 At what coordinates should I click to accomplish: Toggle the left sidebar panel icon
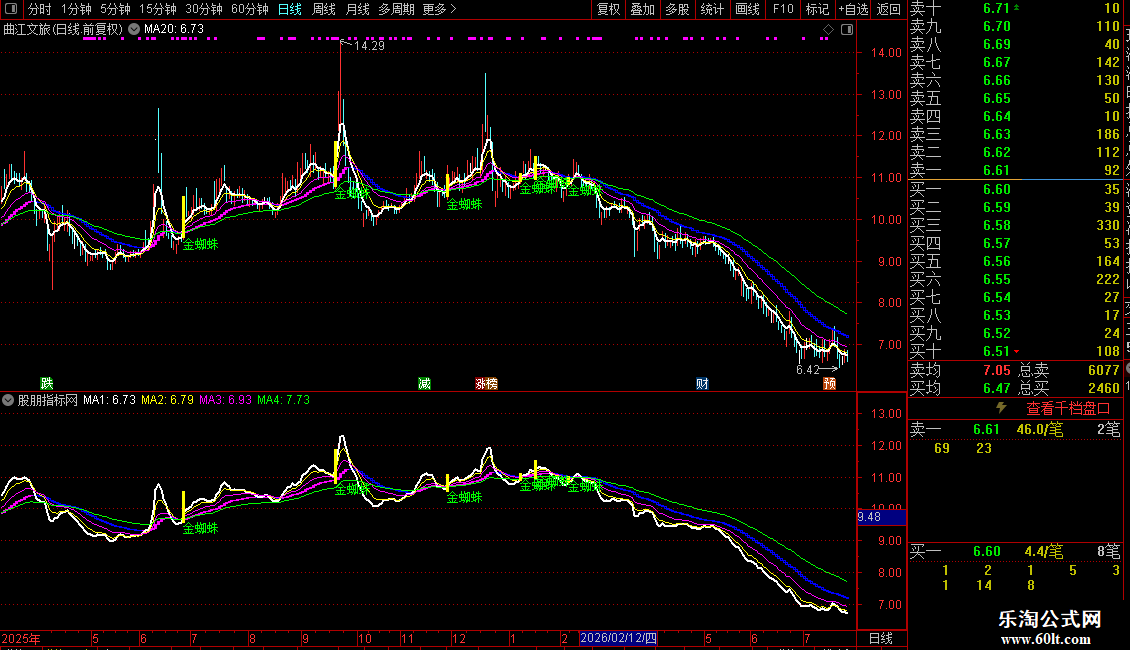[x=11, y=9]
